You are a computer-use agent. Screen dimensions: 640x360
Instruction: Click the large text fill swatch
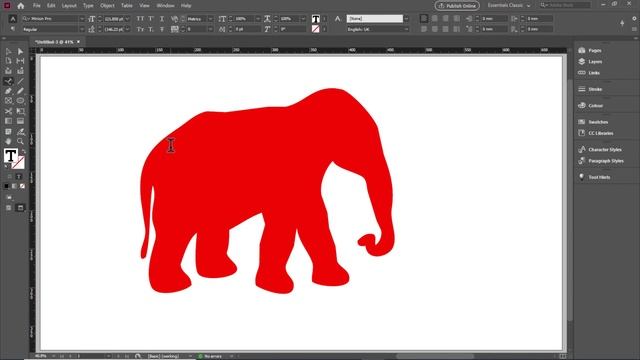(x=11, y=156)
